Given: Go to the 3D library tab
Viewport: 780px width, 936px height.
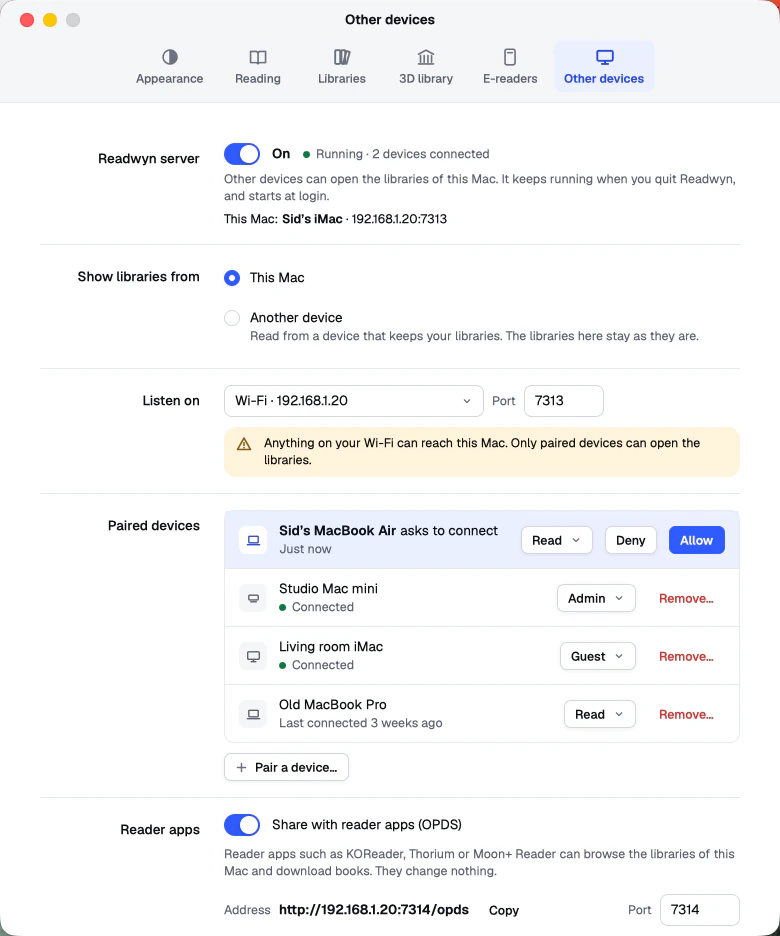Looking at the screenshot, I should pos(426,66).
